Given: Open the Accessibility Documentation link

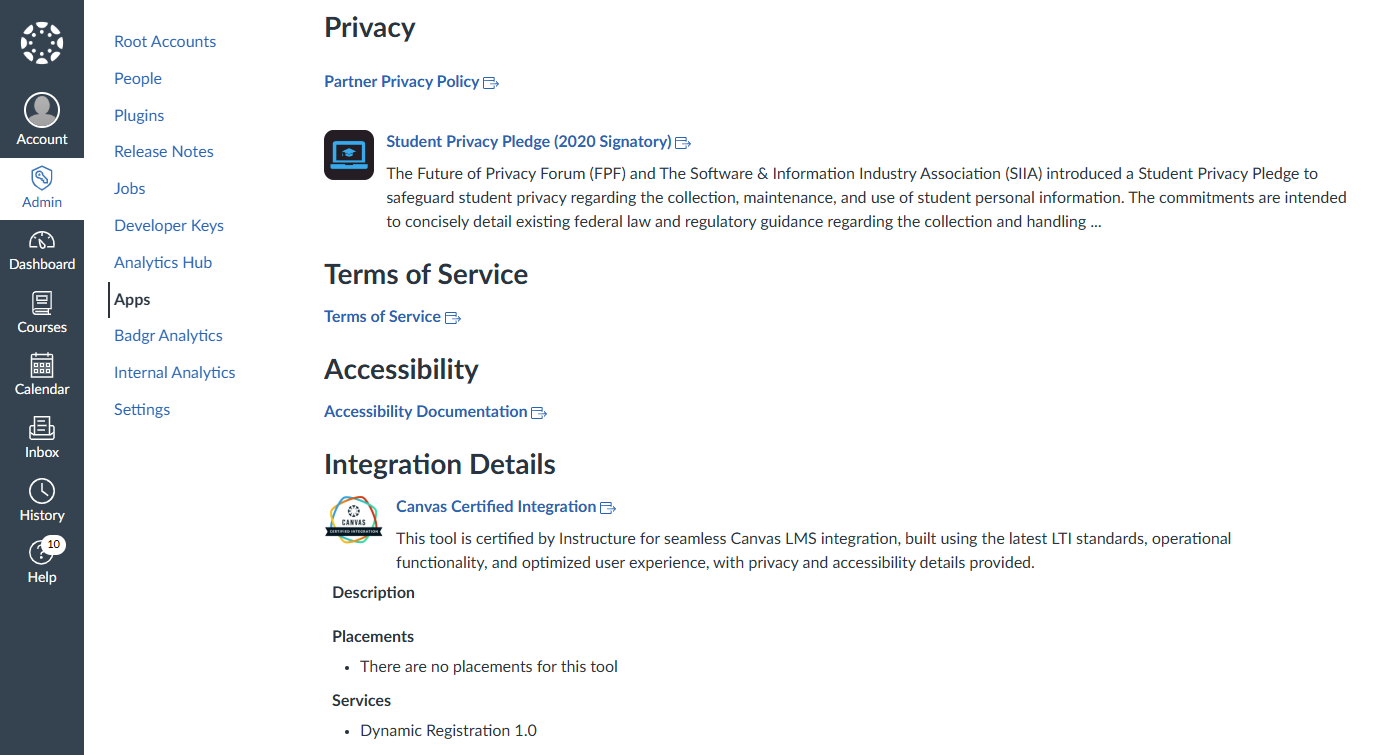Looking at the screenshot, I should 435,412.
